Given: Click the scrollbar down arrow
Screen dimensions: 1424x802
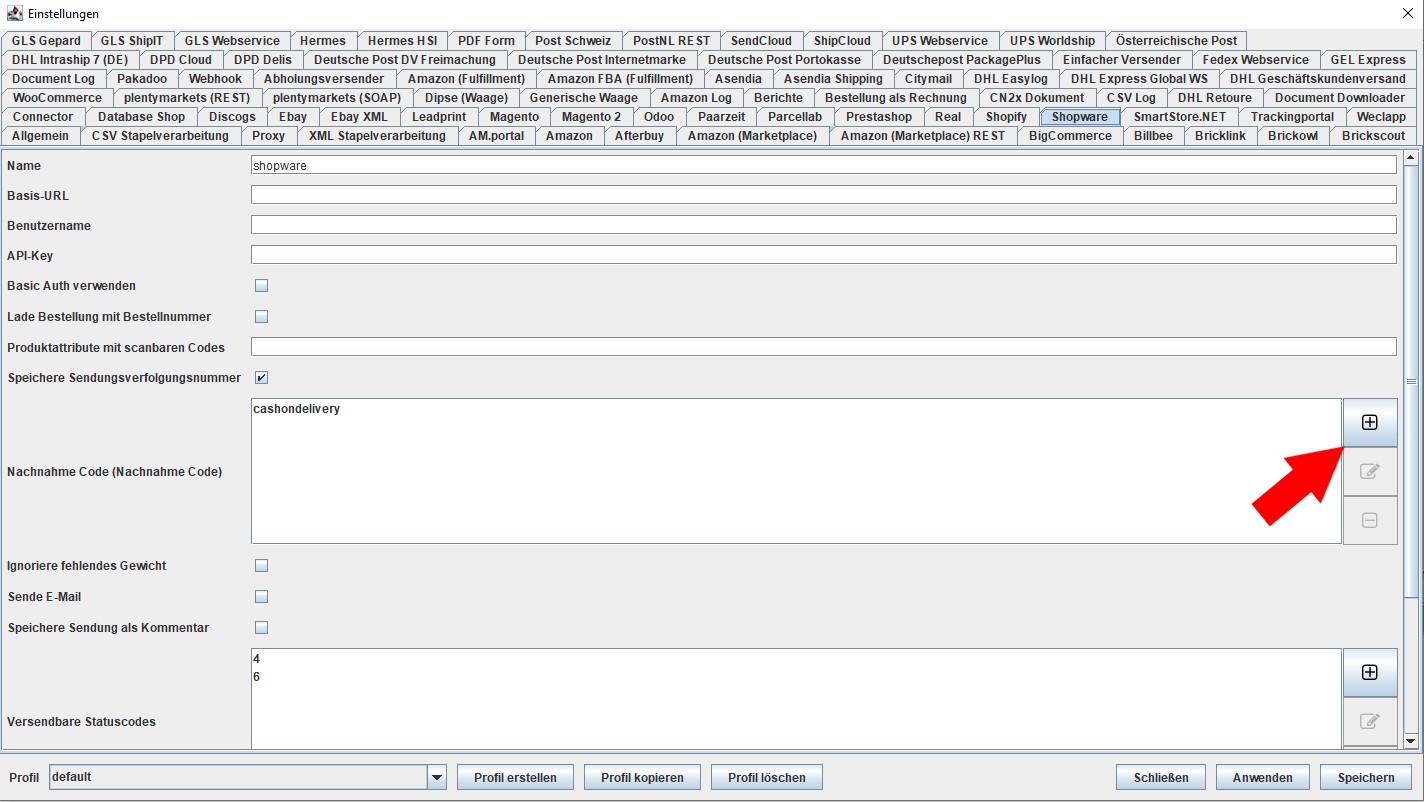Looking at the screenshot, I should pyautogui.click(x=1410, y=741).
